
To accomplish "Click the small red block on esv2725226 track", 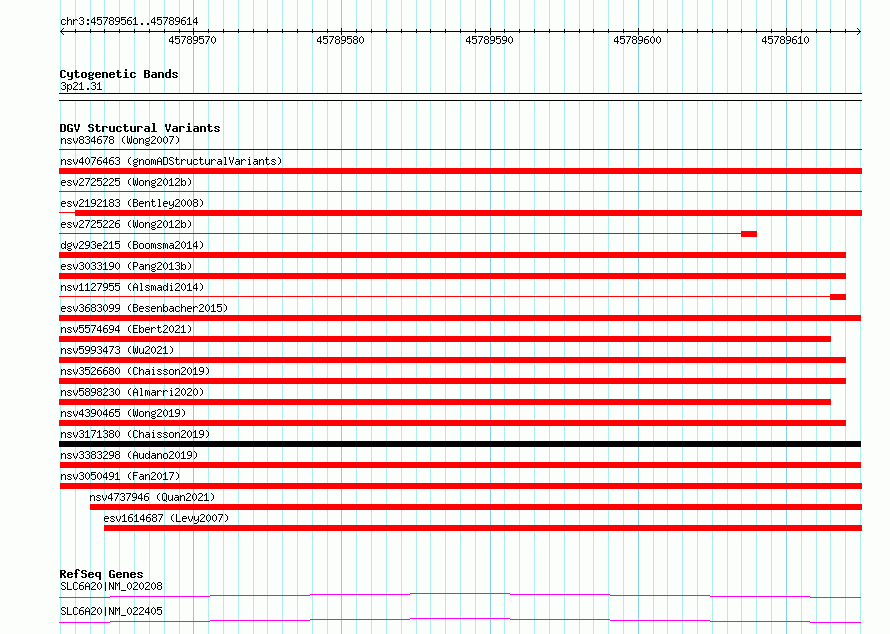I will coord(749,234).
